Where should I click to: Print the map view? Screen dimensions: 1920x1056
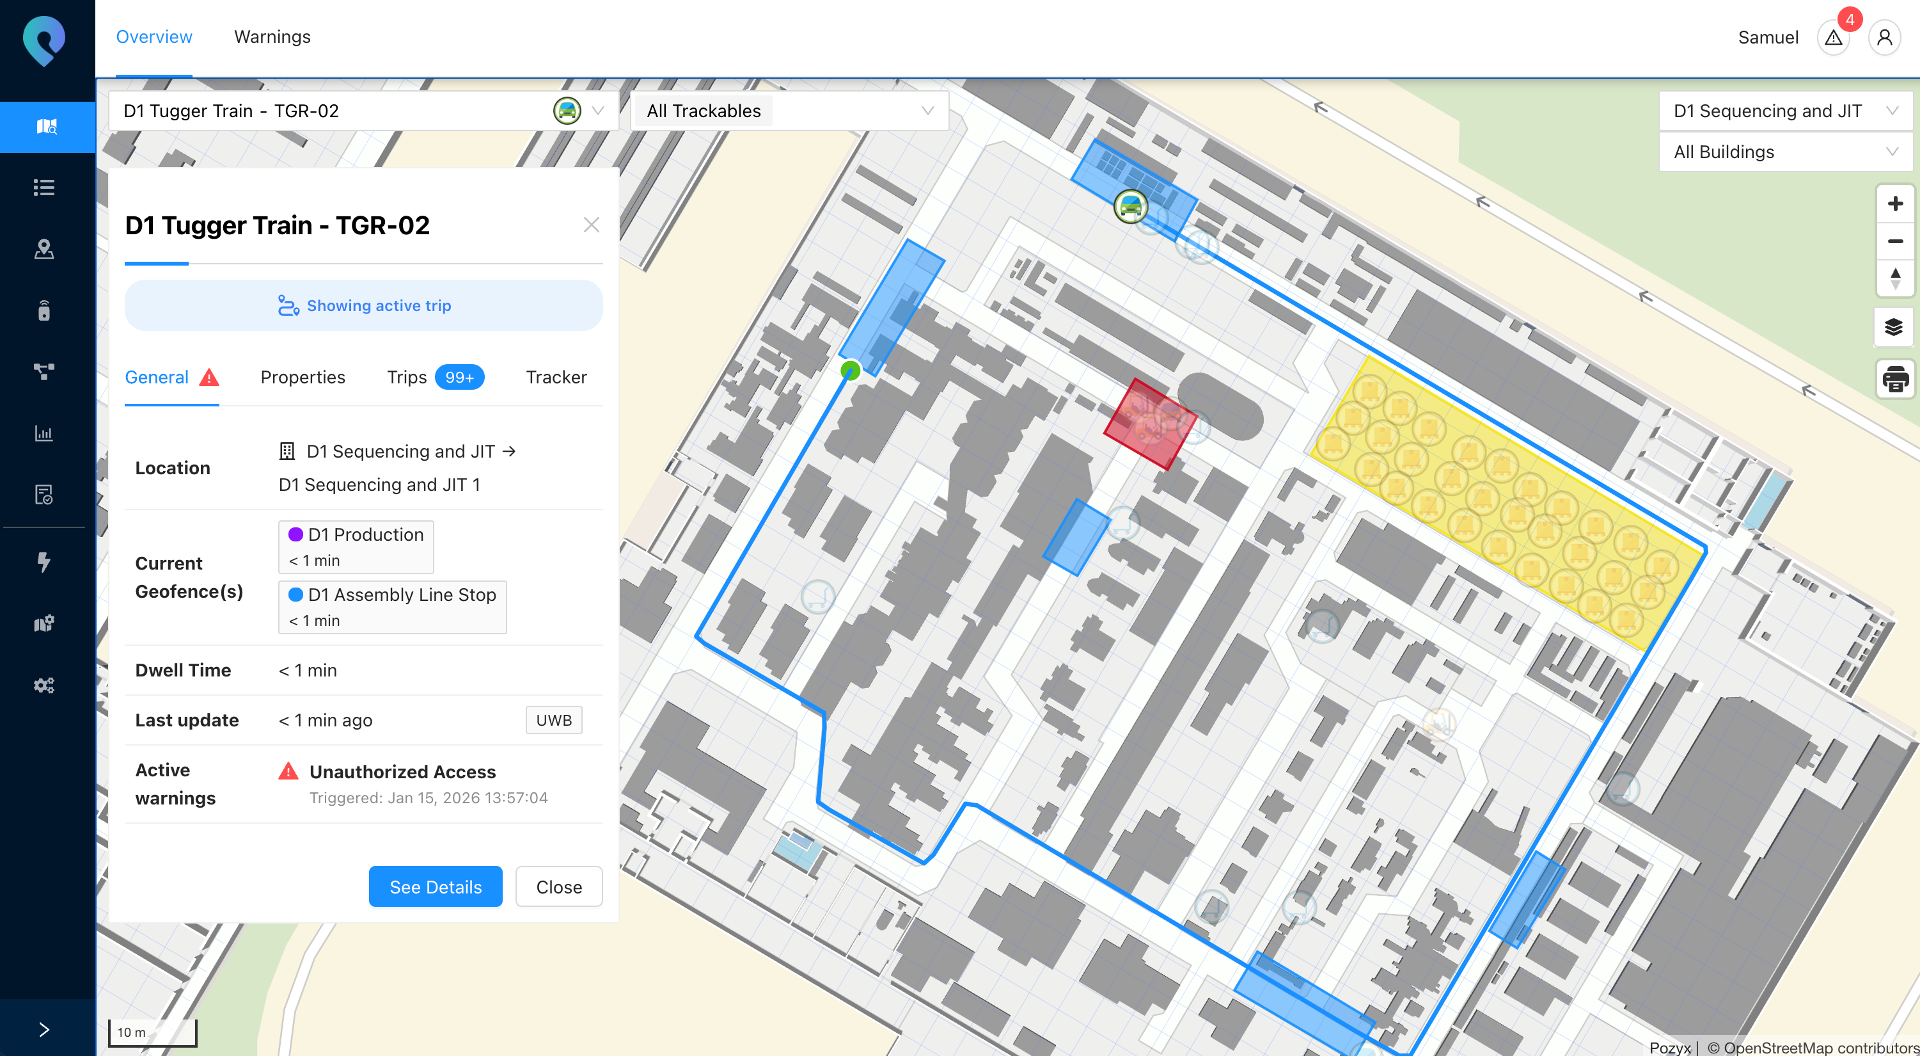pyautogui.click(x=1895, y=379)
